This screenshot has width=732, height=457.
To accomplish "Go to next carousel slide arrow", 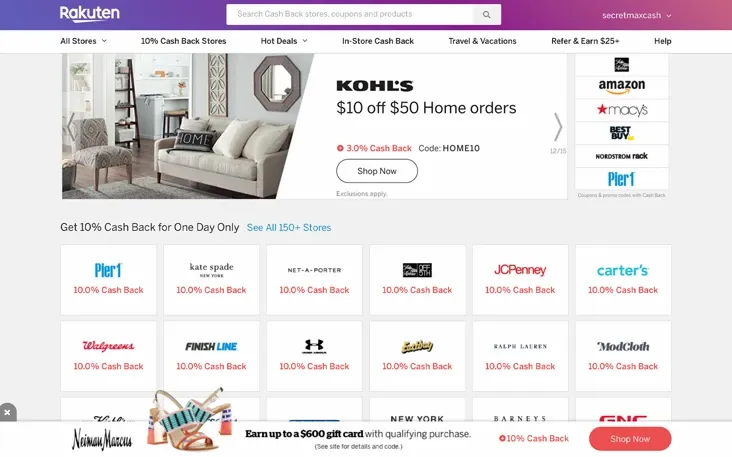I will 558,127.
